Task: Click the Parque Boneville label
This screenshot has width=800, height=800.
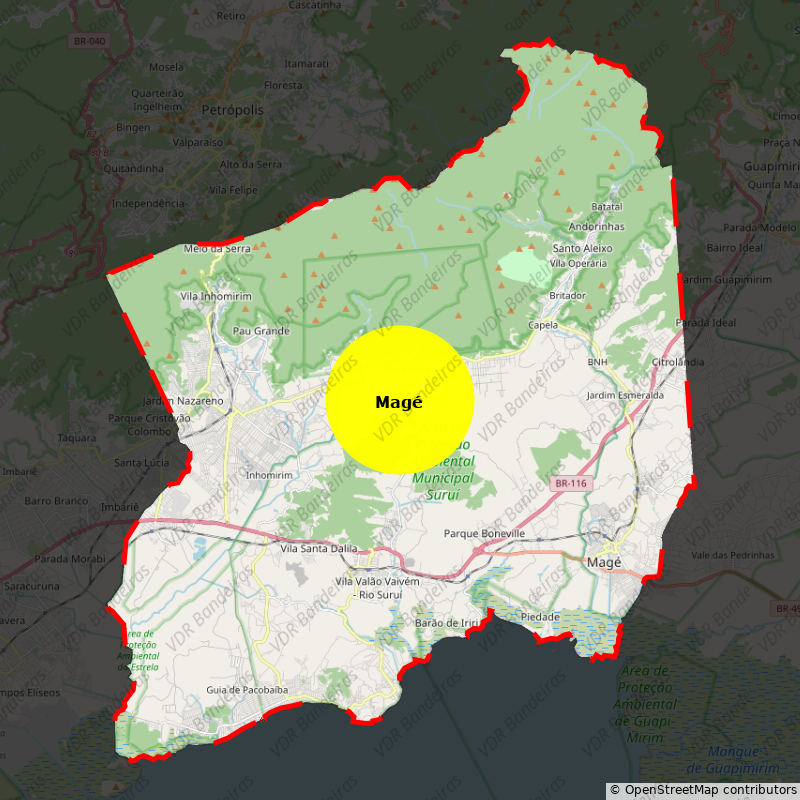Action: coord(484,534)
